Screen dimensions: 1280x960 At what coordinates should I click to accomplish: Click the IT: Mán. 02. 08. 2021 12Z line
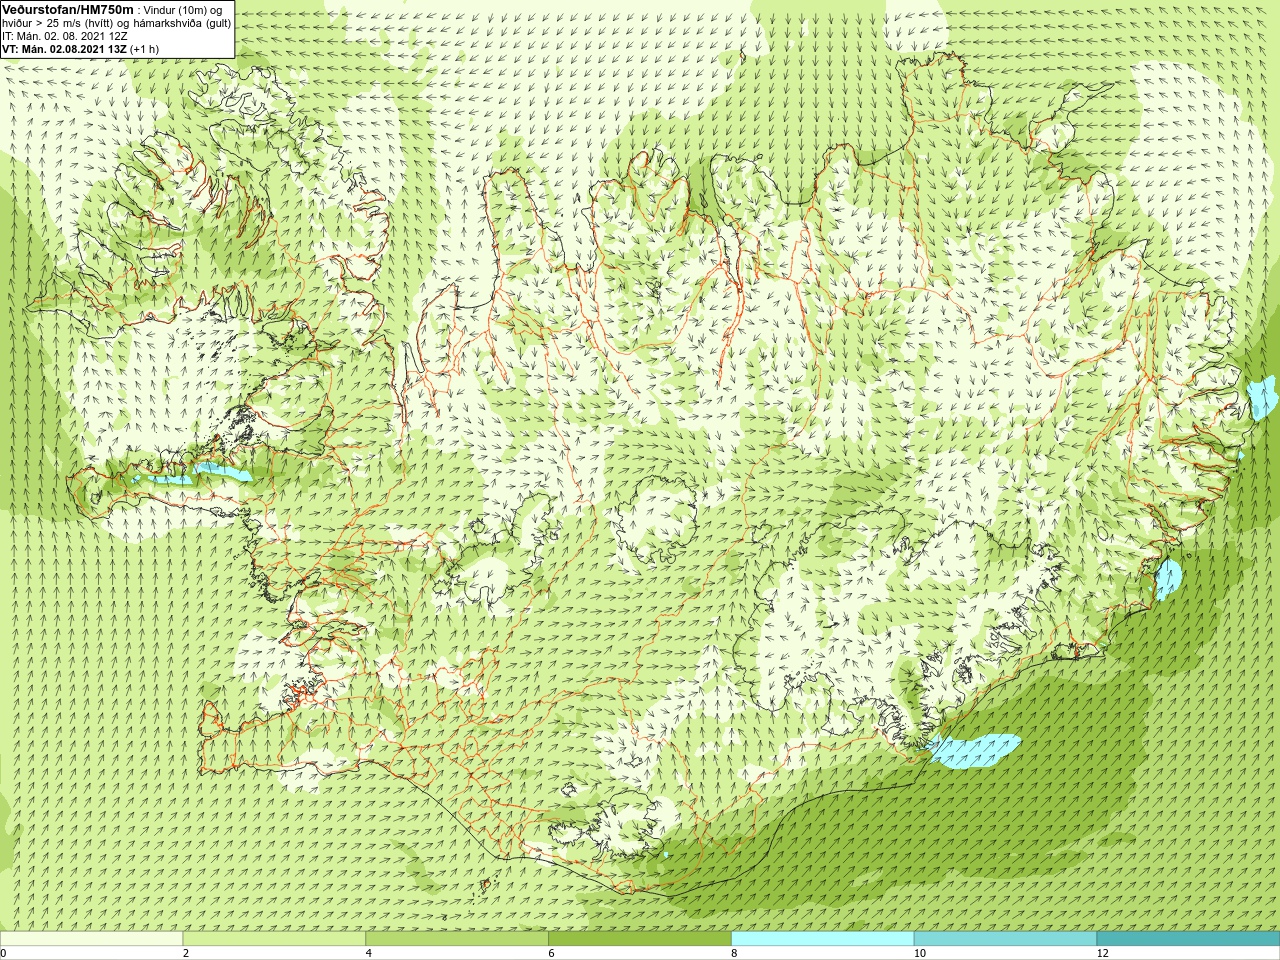click(64, 36)
